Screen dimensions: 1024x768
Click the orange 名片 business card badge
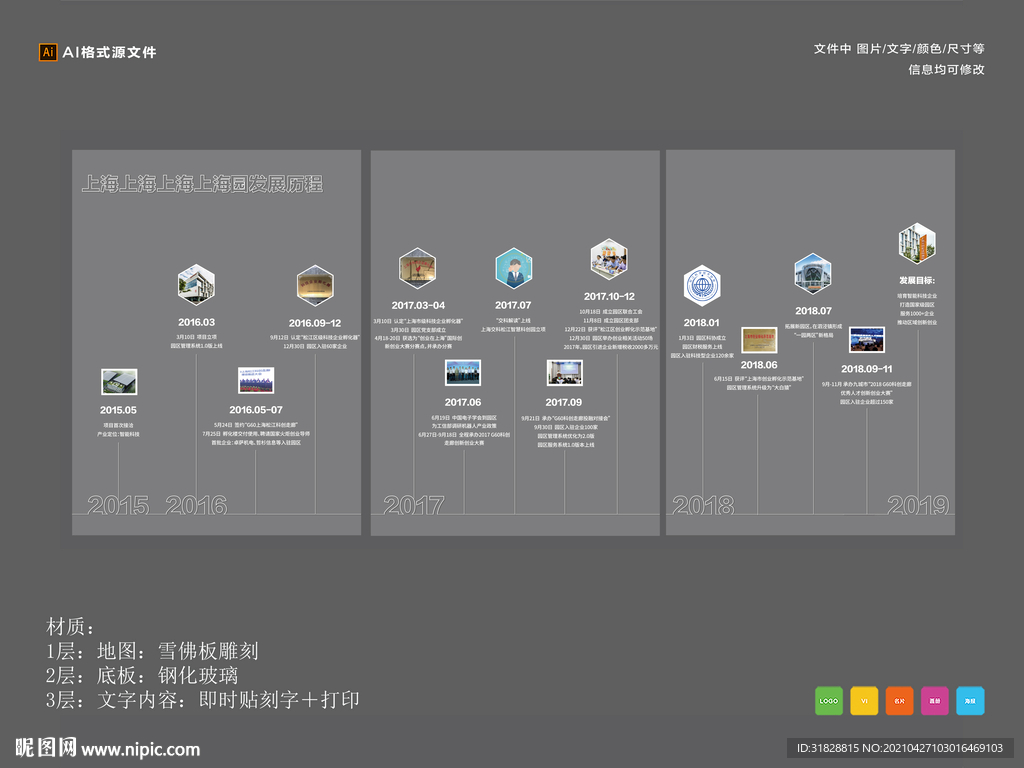pyautogui.click(x=899, y=701)
